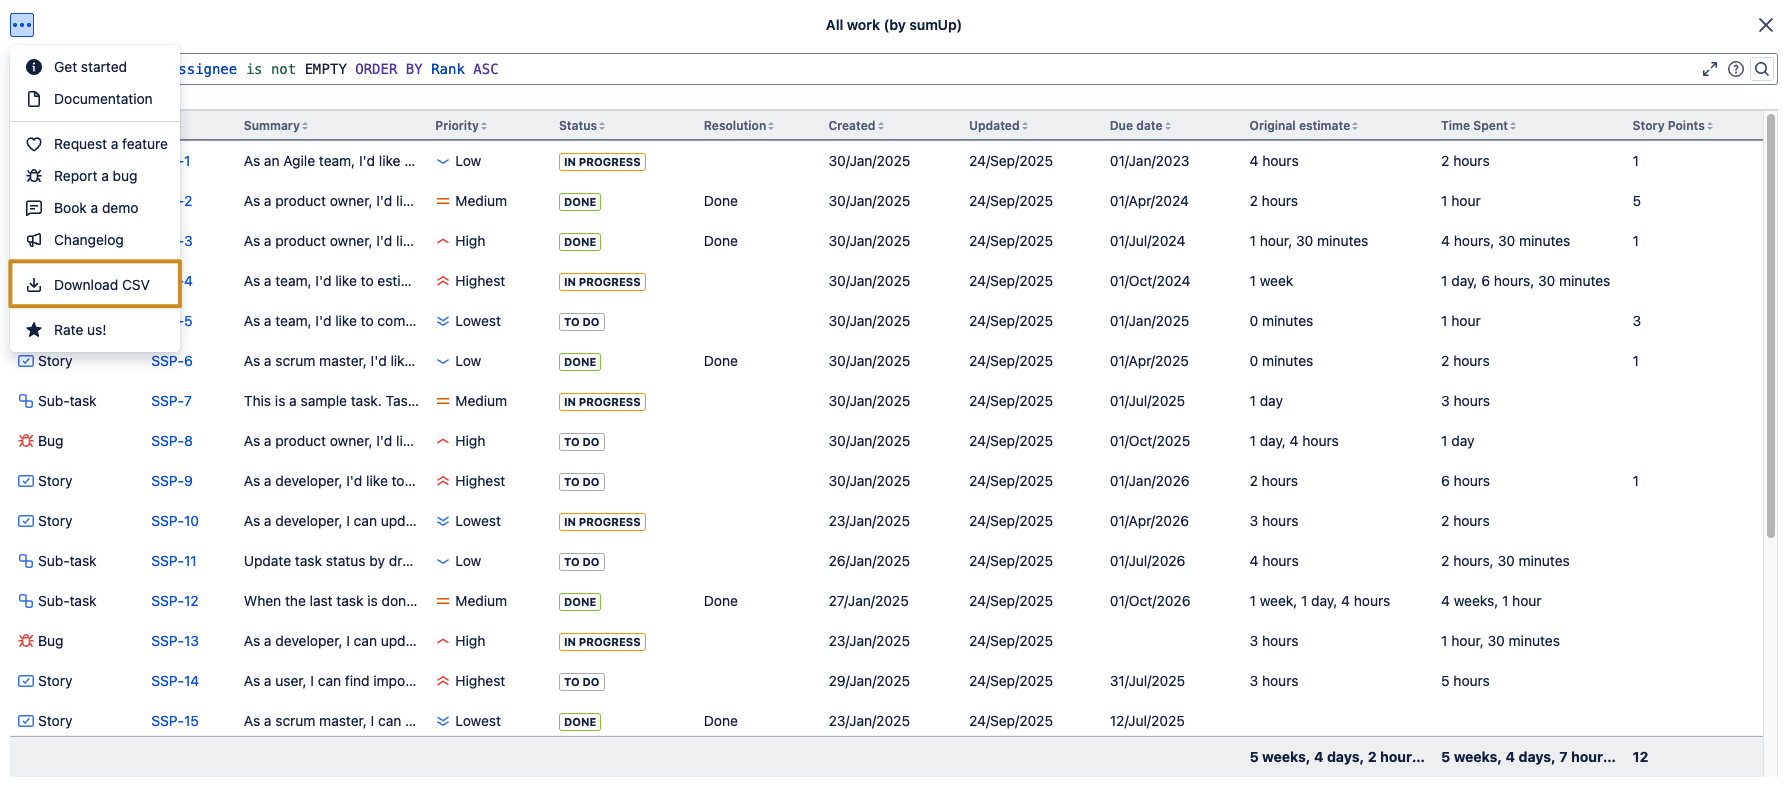Click the Story icon for SSP-9
Image resolution: width=1786 pixels, height=804 pixels.
(26, 481)
